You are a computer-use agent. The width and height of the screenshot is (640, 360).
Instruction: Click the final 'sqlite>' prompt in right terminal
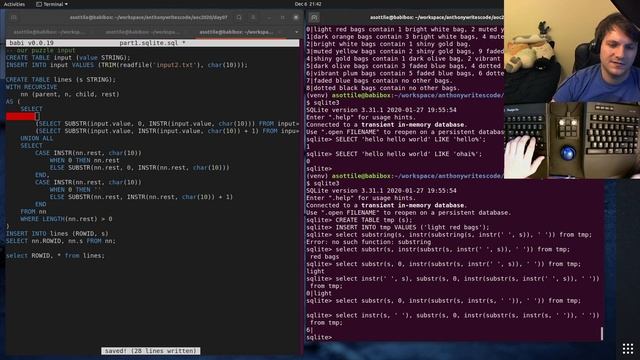[319, 338]
